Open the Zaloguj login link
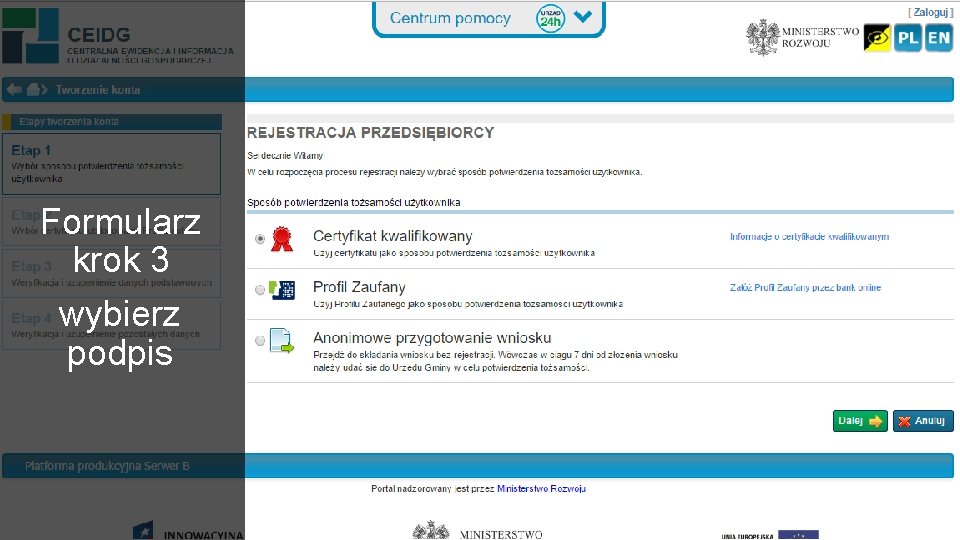Screen dimensions: 960x540 click(931, 12)
